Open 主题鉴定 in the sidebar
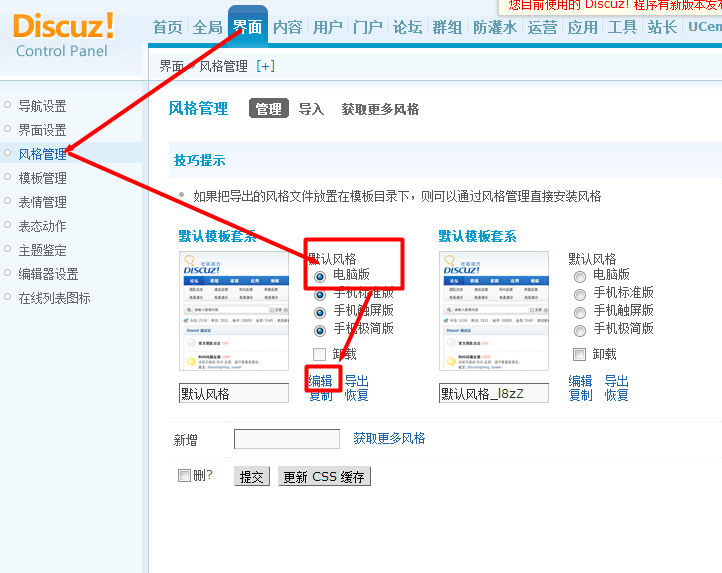This screenshot has height=573, width=722. pos(42,250)
